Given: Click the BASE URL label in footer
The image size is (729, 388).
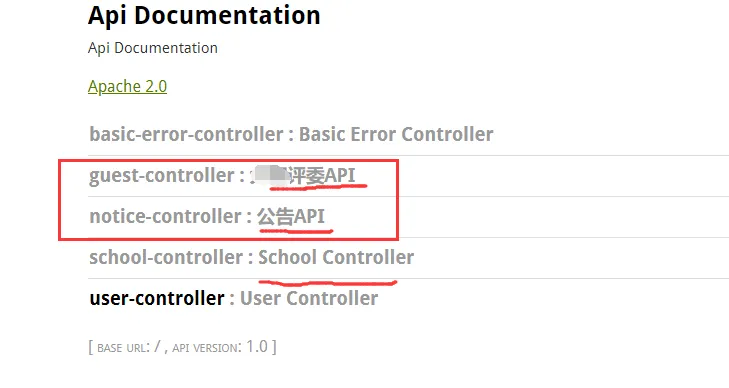Looking at the screenshot, I should 123,348.
